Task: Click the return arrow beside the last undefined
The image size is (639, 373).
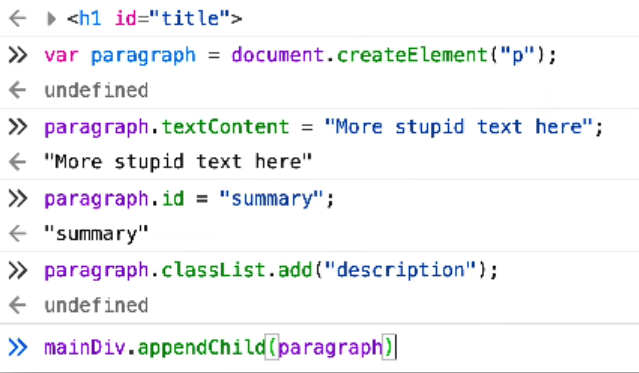Action: pos(18,306)
